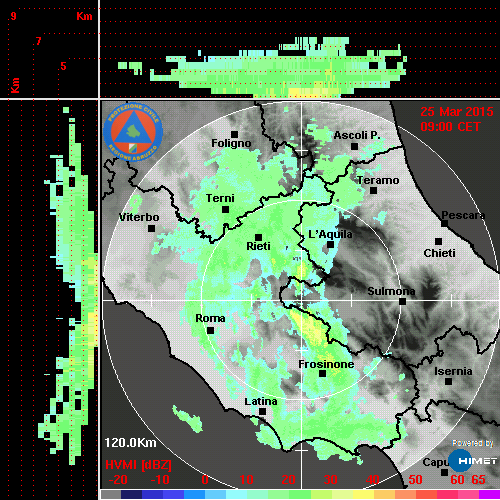Pick the blue 0 dBZ color swatch

click(195, 494)
